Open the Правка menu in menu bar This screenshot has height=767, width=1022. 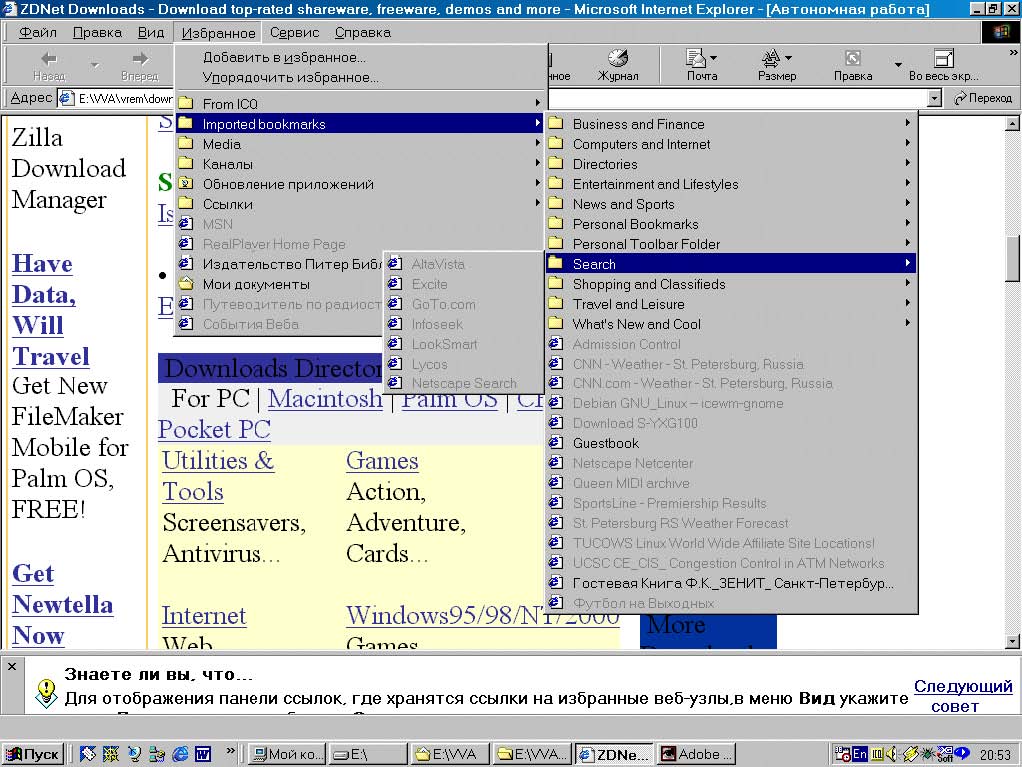click(x=97, y=32)
